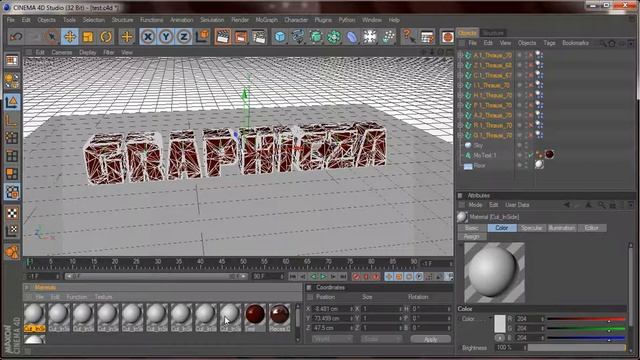This screenshot has width=640, height=360.
Task: Switch to the Specular material tab
Action: point(531,228)
